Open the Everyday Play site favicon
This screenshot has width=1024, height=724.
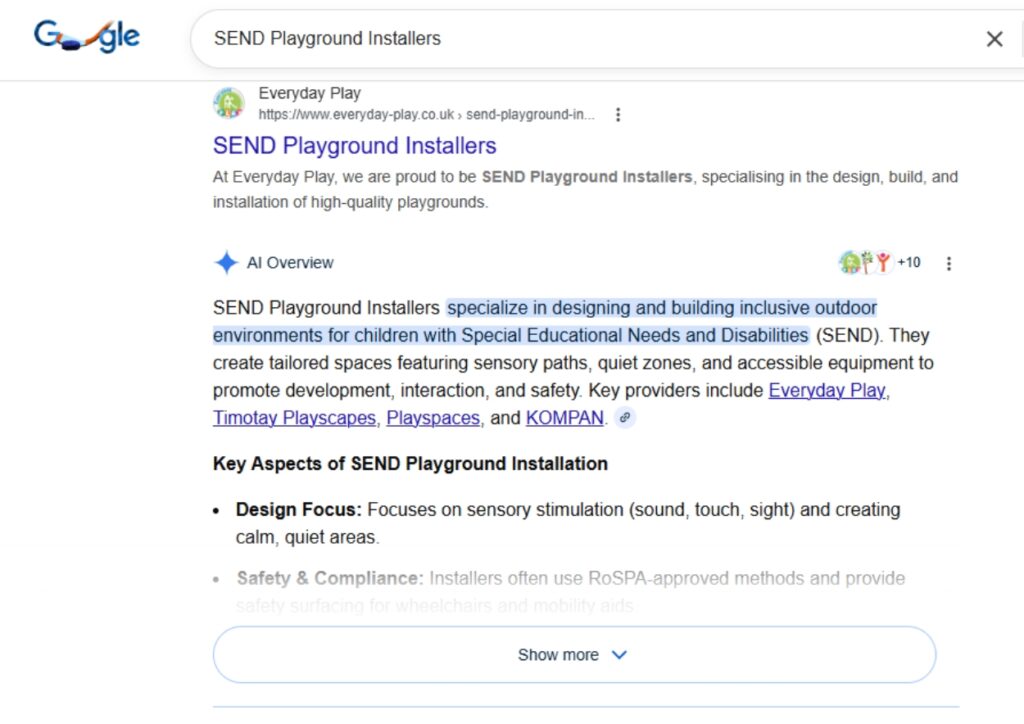pyautogui.click(x=229, y=103)
